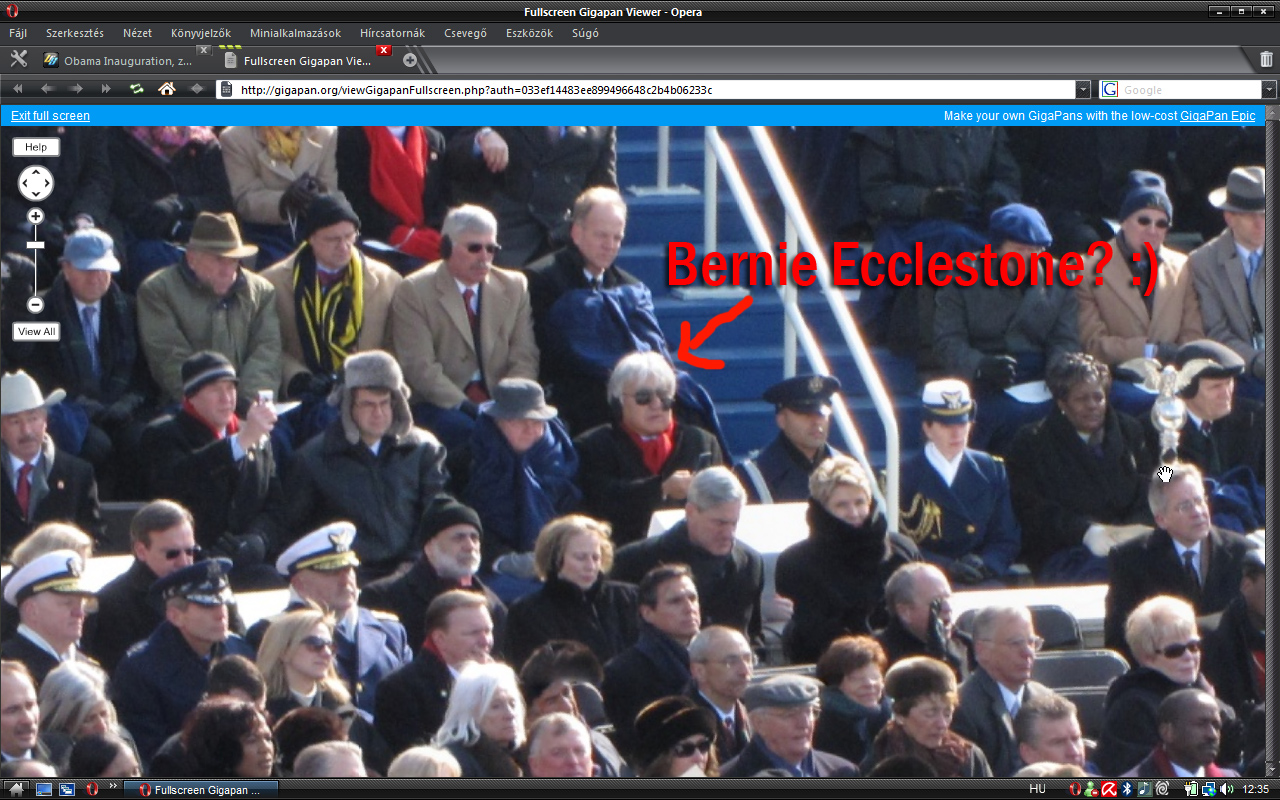Click the Rewind navigation button
The image size is (1280, 800).
click(x=20, y=89)
